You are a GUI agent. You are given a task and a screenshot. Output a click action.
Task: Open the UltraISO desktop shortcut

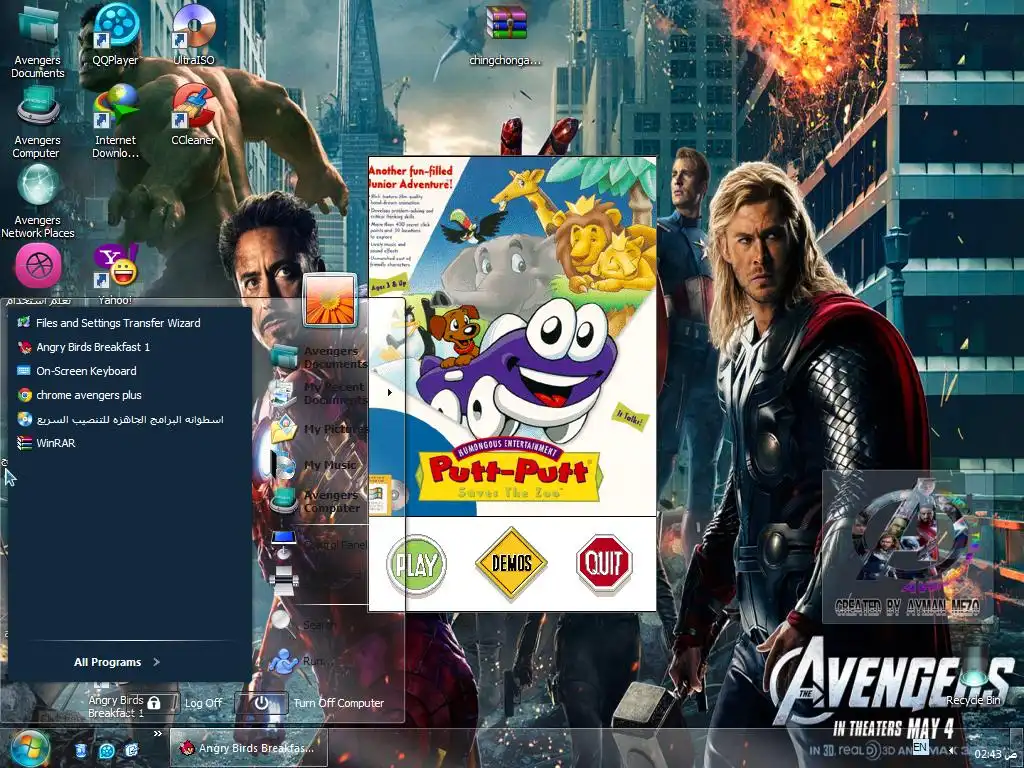pos(194,33)
